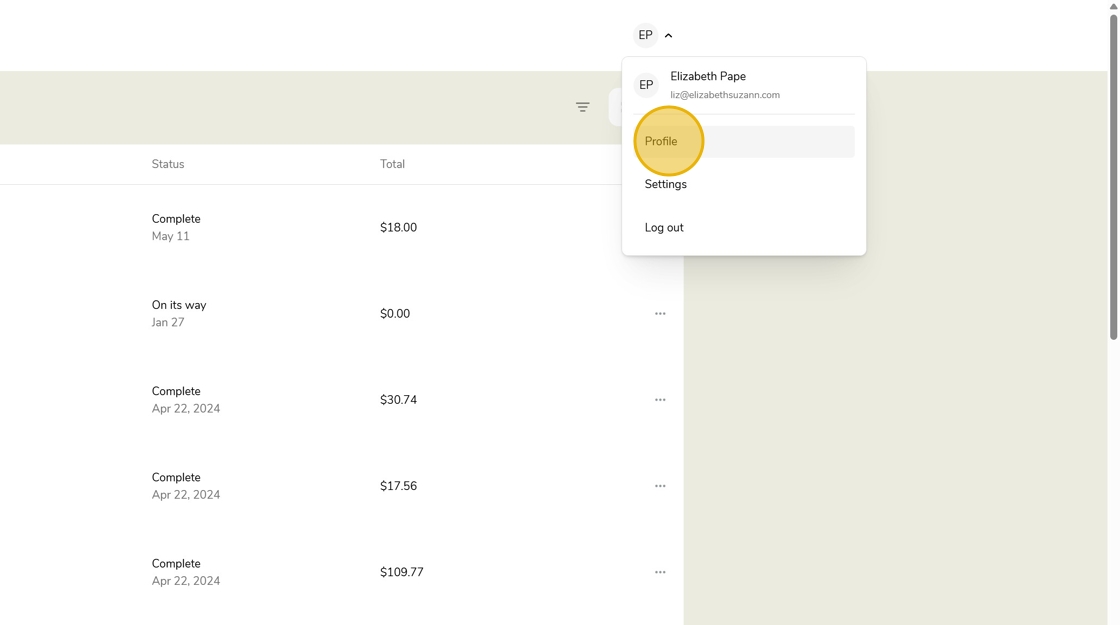Open Settings from the account menu
Image resolution: width=1120 pixels, height=625 pixels.
[666, 184]
